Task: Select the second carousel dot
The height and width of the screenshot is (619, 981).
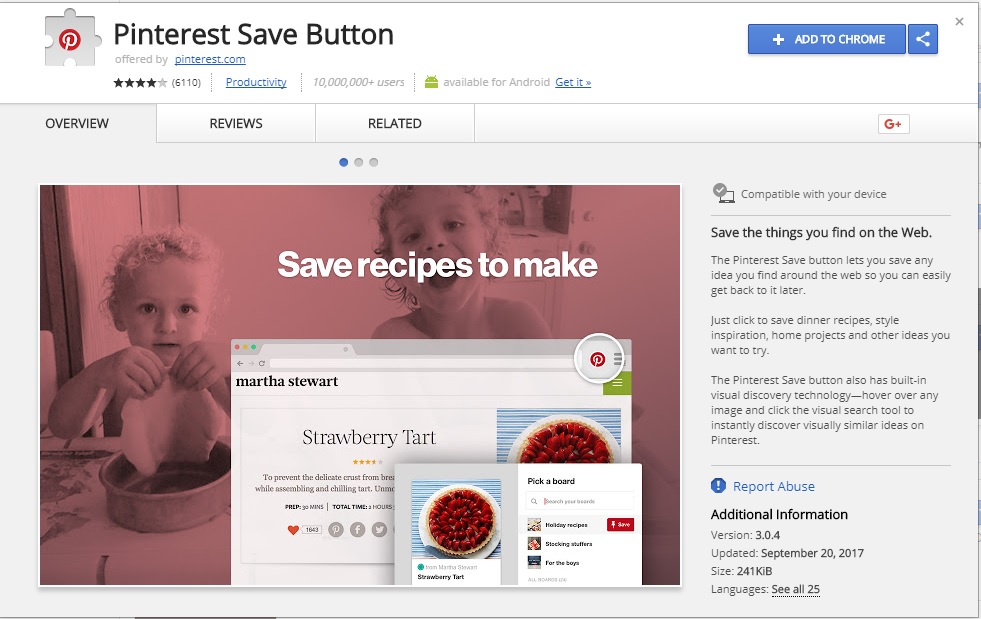Action: [358, 162]
